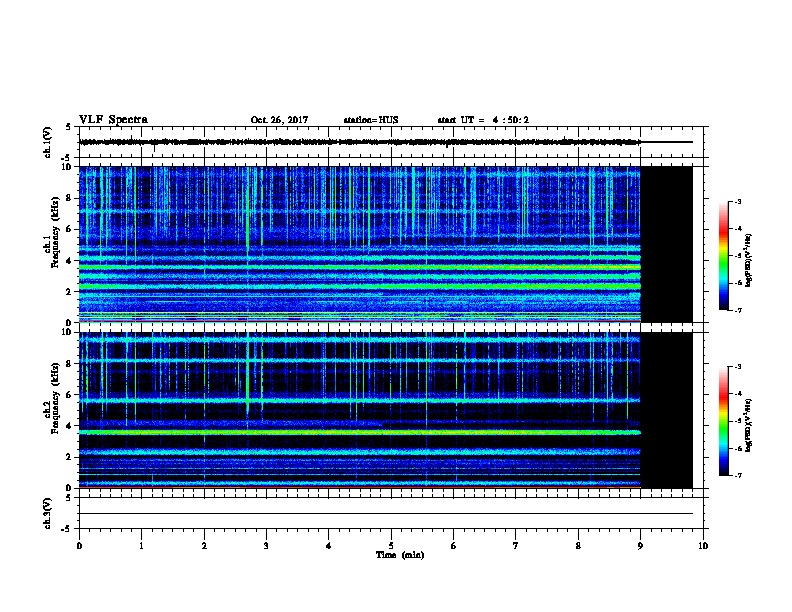Click the ch.2 frequency axis "6" tick label
Viewport: 792px width, 612px height.
(69, 395)
